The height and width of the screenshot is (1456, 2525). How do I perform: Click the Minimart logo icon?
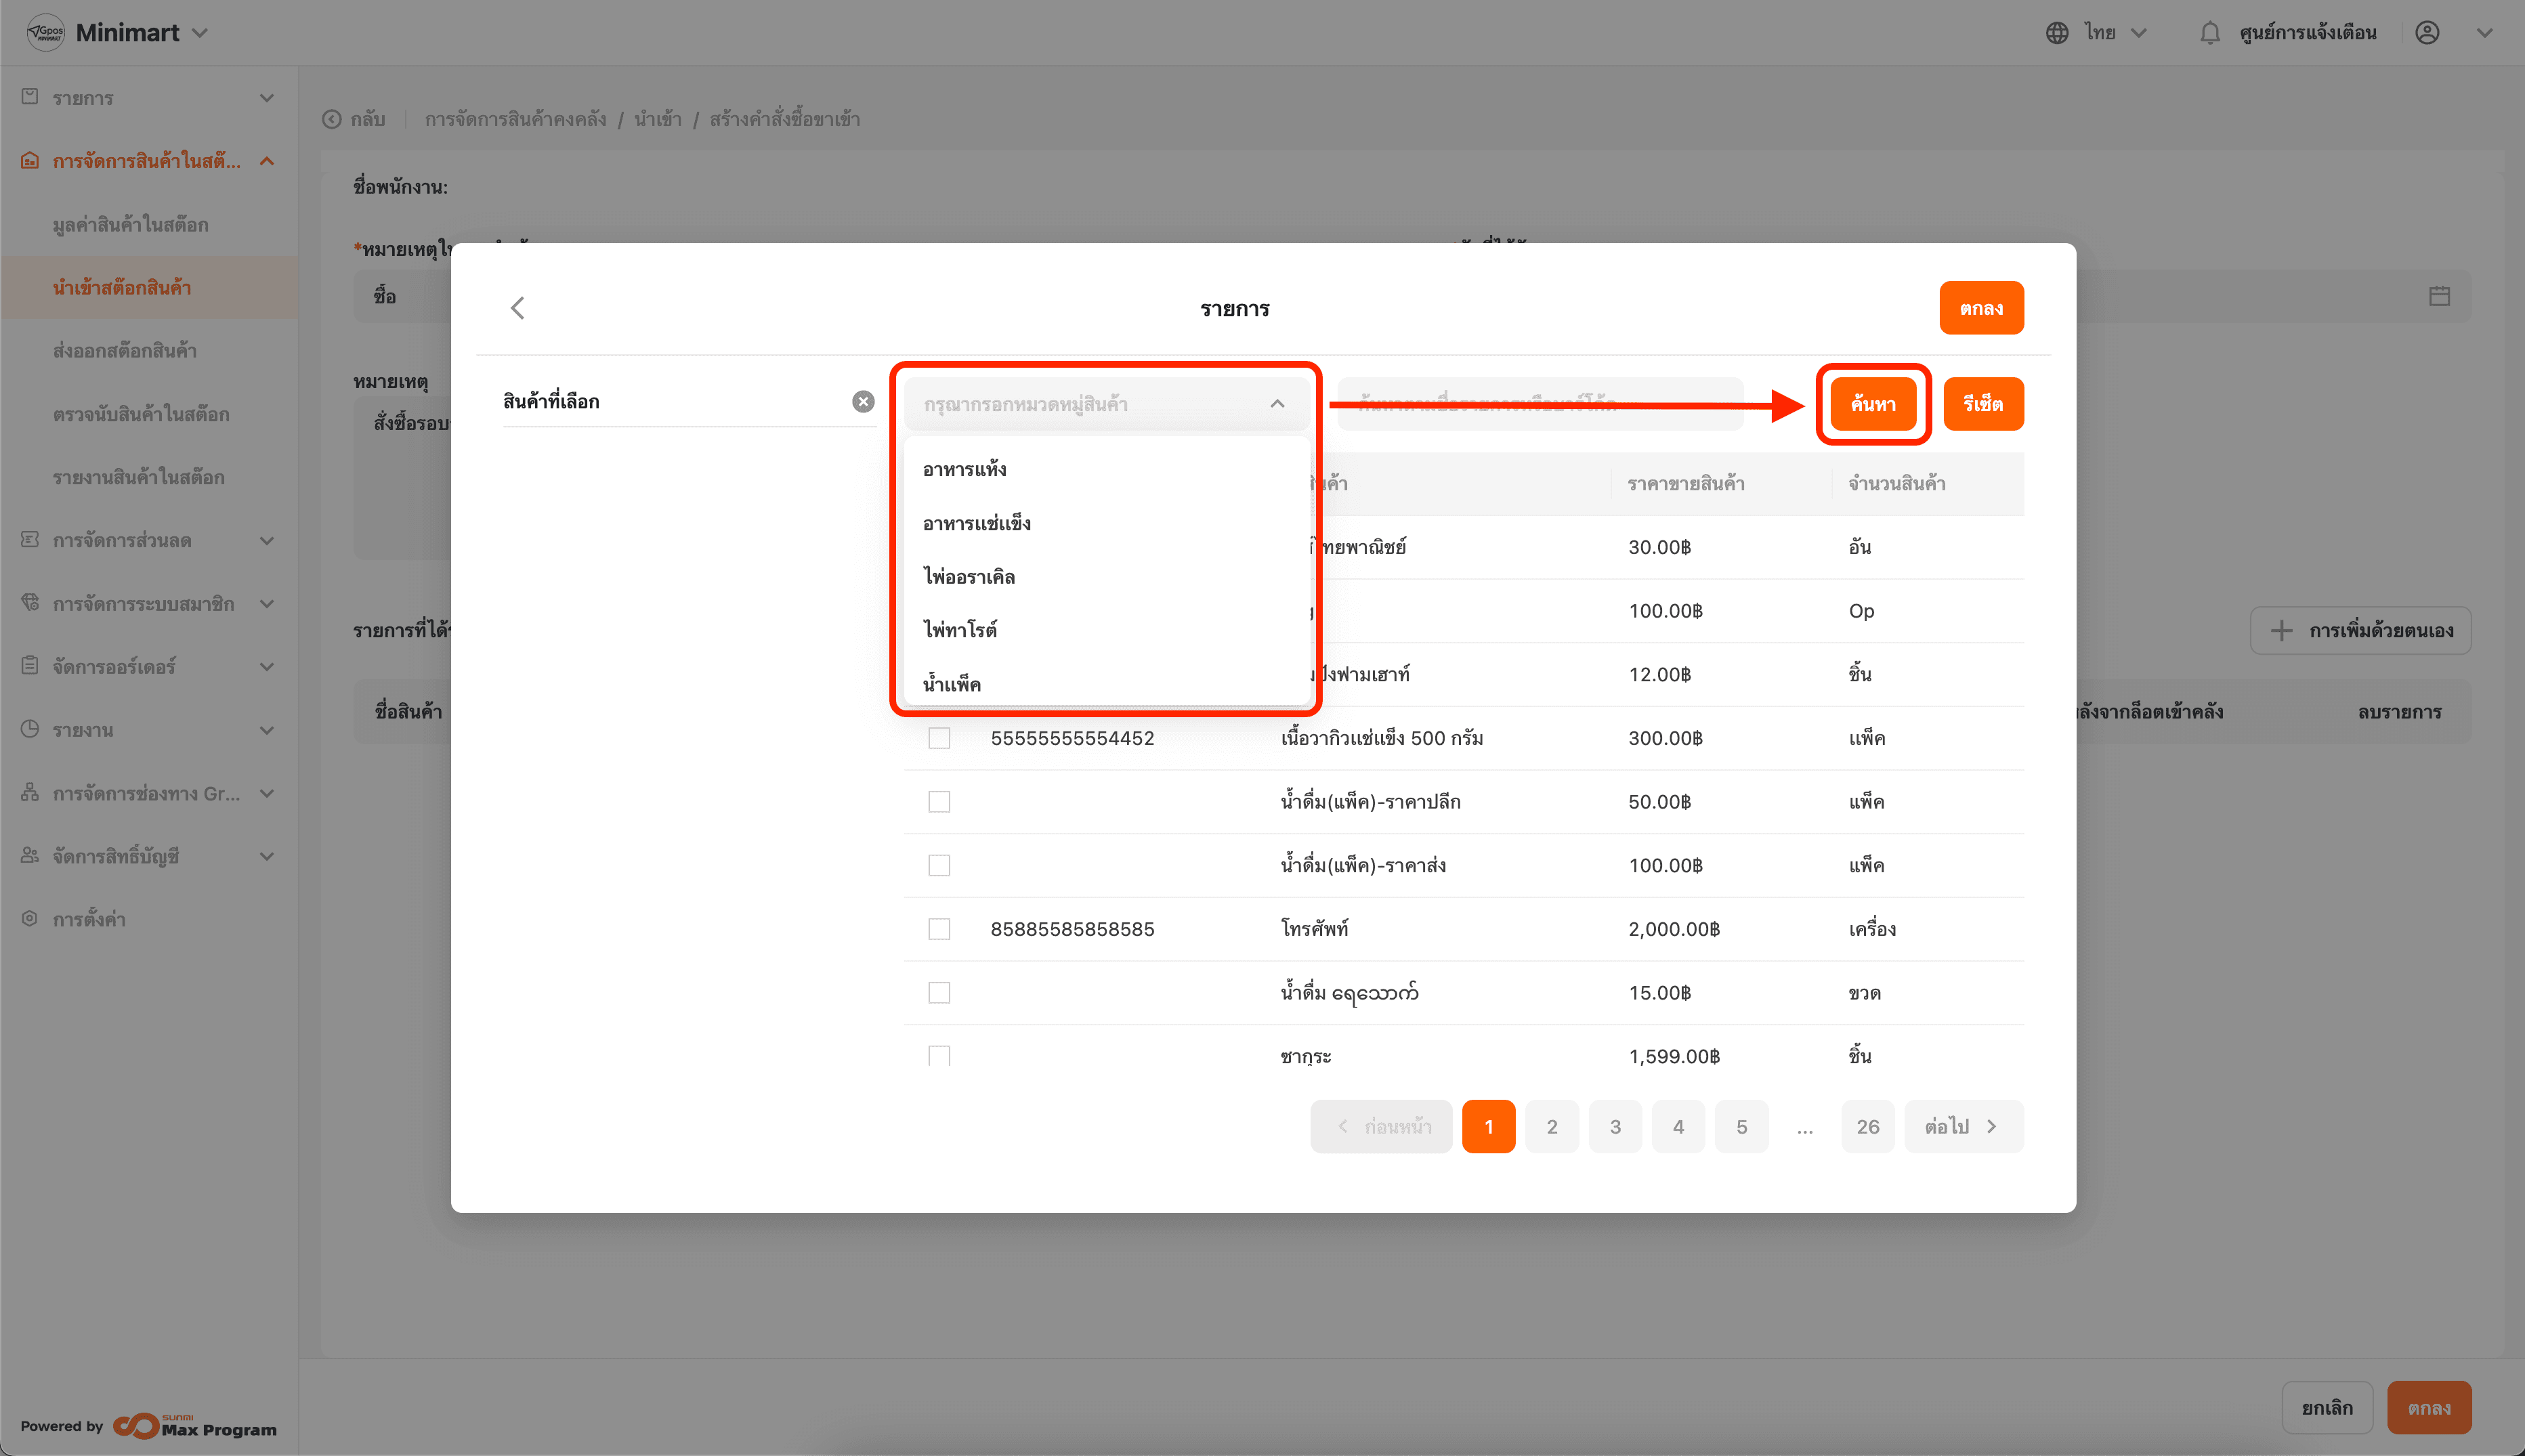45,33
